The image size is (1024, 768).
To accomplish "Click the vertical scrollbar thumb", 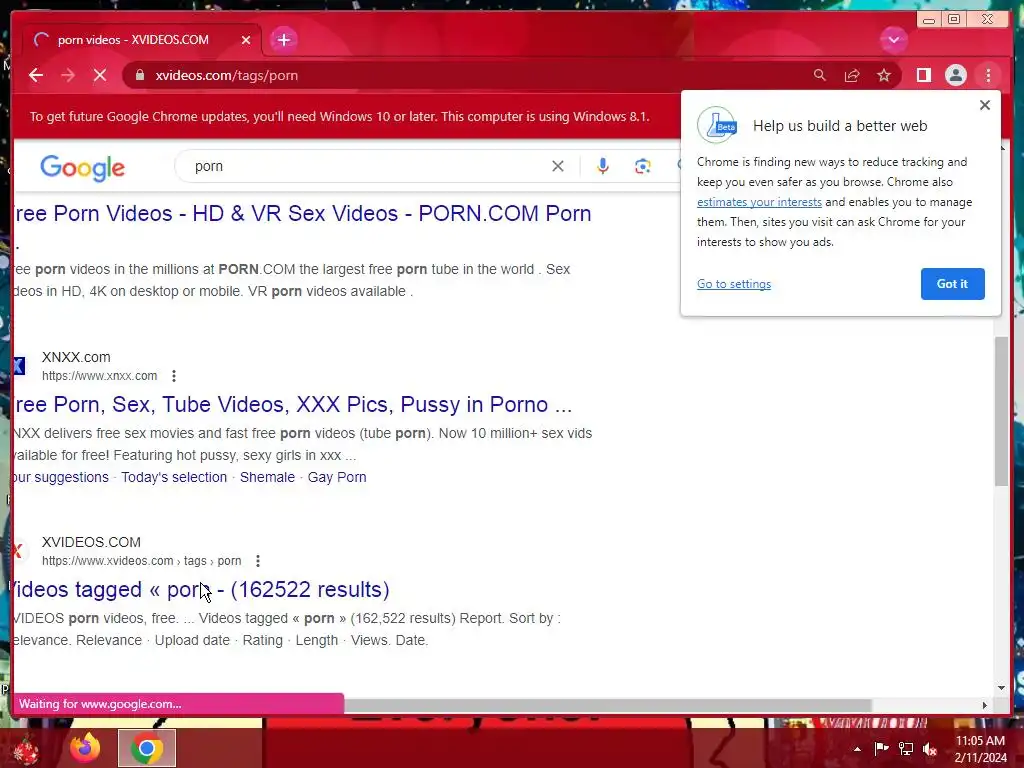I will [1001, 411].
